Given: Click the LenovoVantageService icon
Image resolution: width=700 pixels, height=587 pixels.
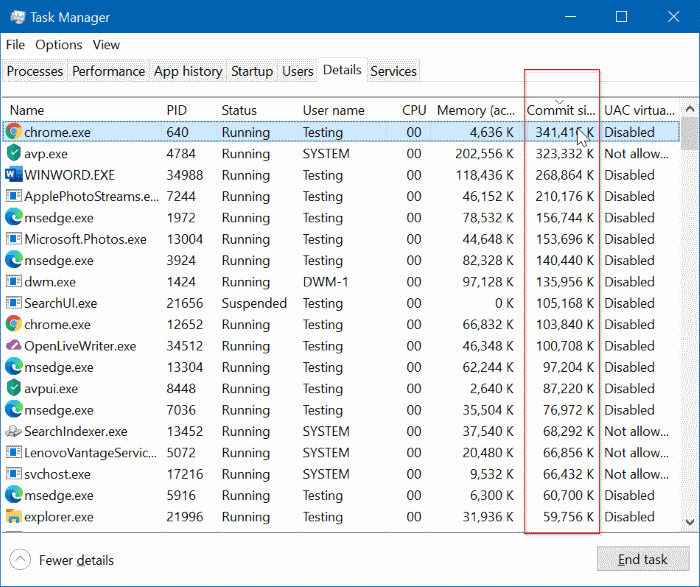Looking at the screenshot, I should tap(14, 452).
